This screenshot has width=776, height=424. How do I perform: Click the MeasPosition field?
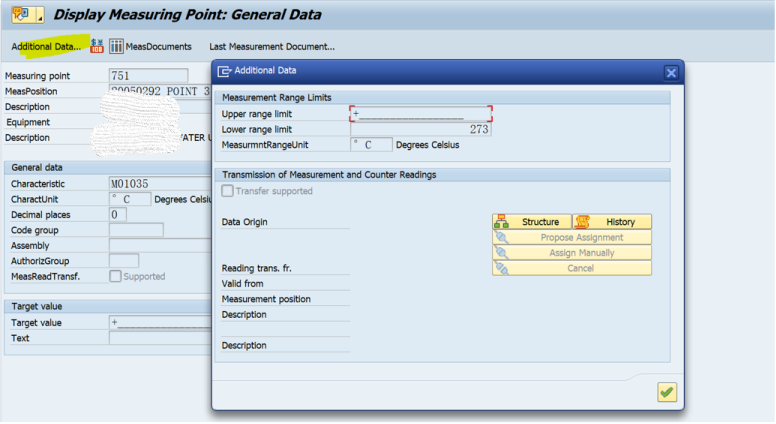coord(159,91)
